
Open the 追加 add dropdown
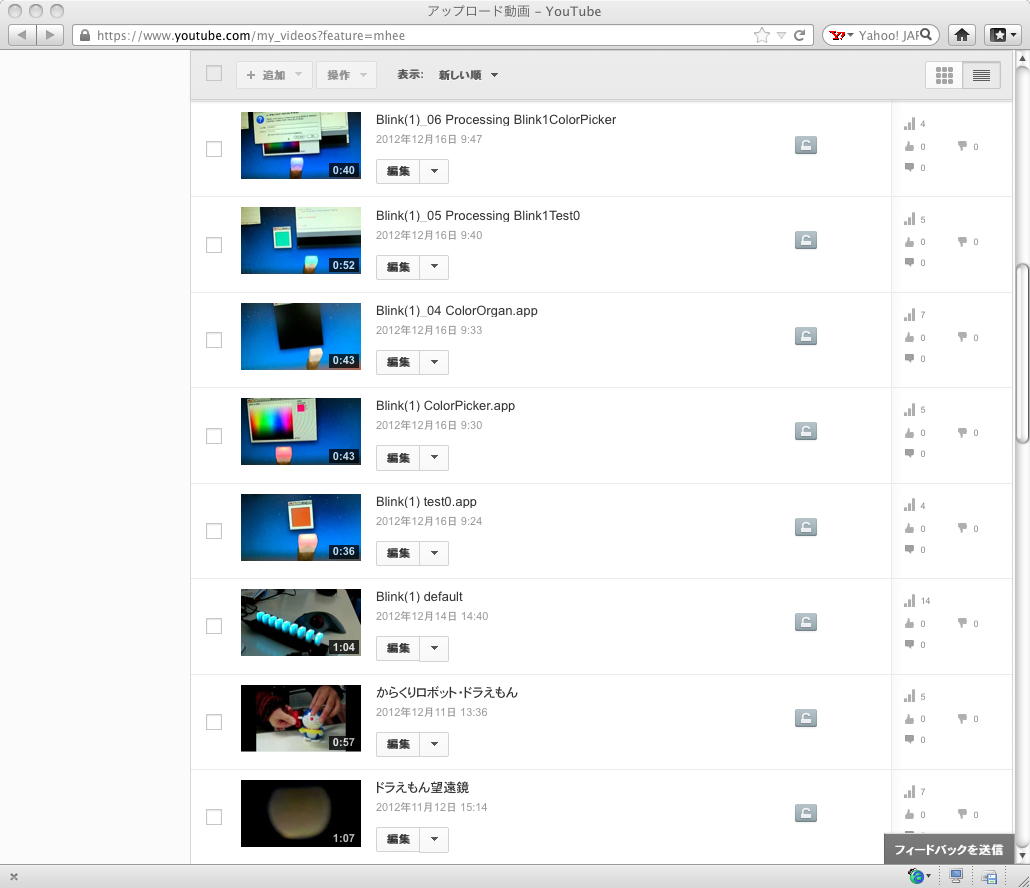tap(273, 75)
